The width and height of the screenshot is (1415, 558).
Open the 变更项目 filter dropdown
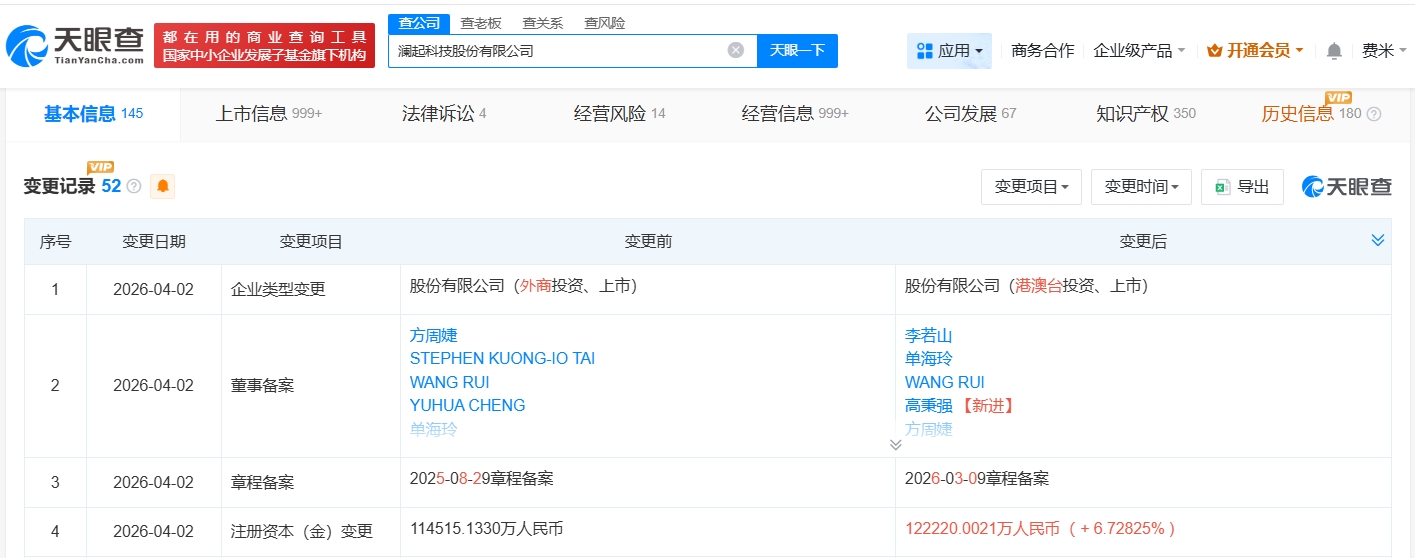1031,187
